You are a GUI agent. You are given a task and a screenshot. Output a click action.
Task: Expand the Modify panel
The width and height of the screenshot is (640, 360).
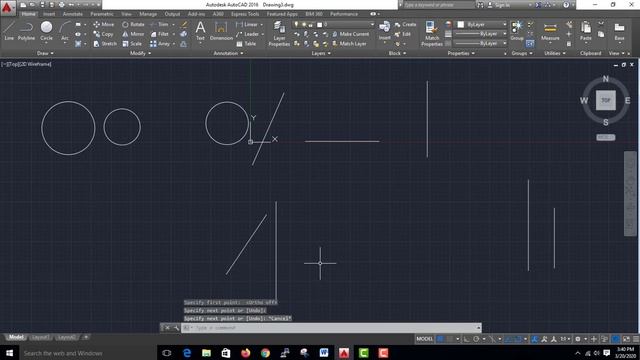(140, 53)
